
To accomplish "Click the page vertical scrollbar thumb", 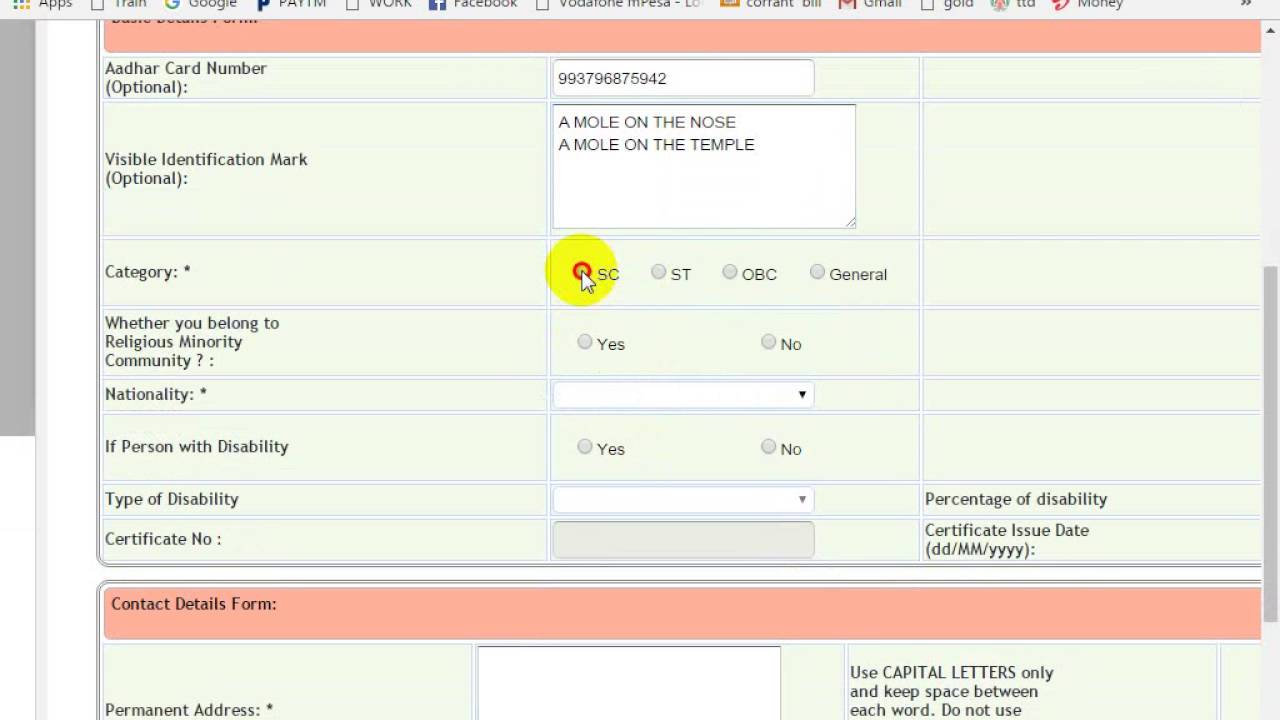I will click(x=1270, y=443).
